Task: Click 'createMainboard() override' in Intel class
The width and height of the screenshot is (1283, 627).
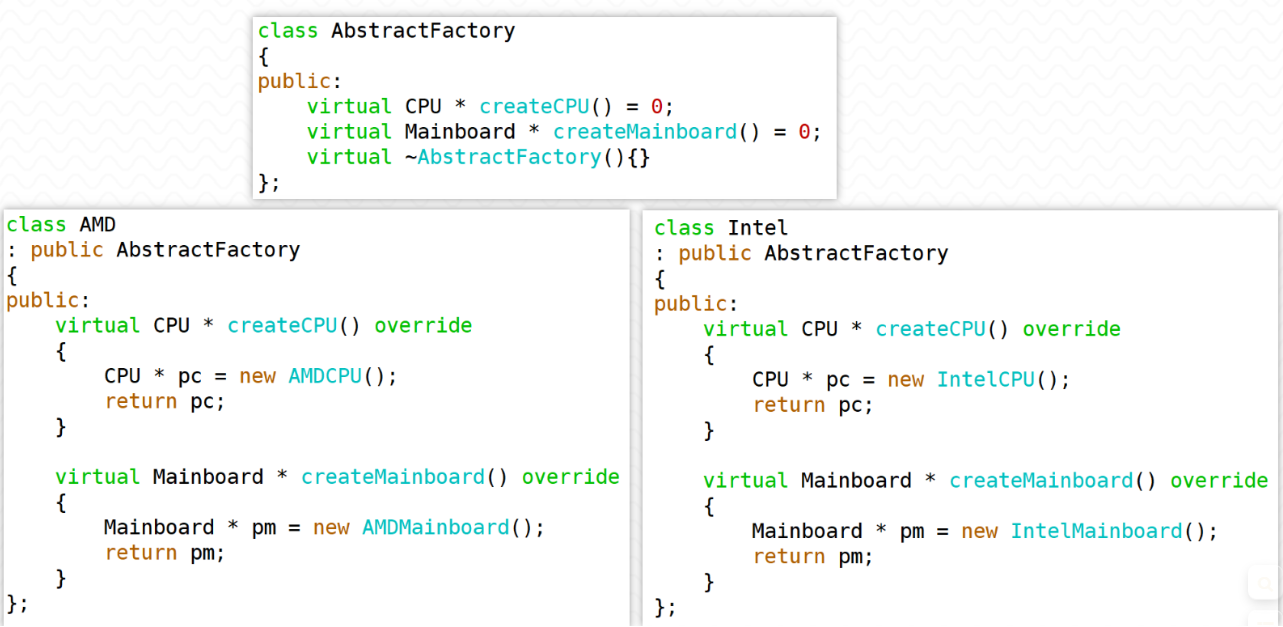Action: tap(1108, 481)
